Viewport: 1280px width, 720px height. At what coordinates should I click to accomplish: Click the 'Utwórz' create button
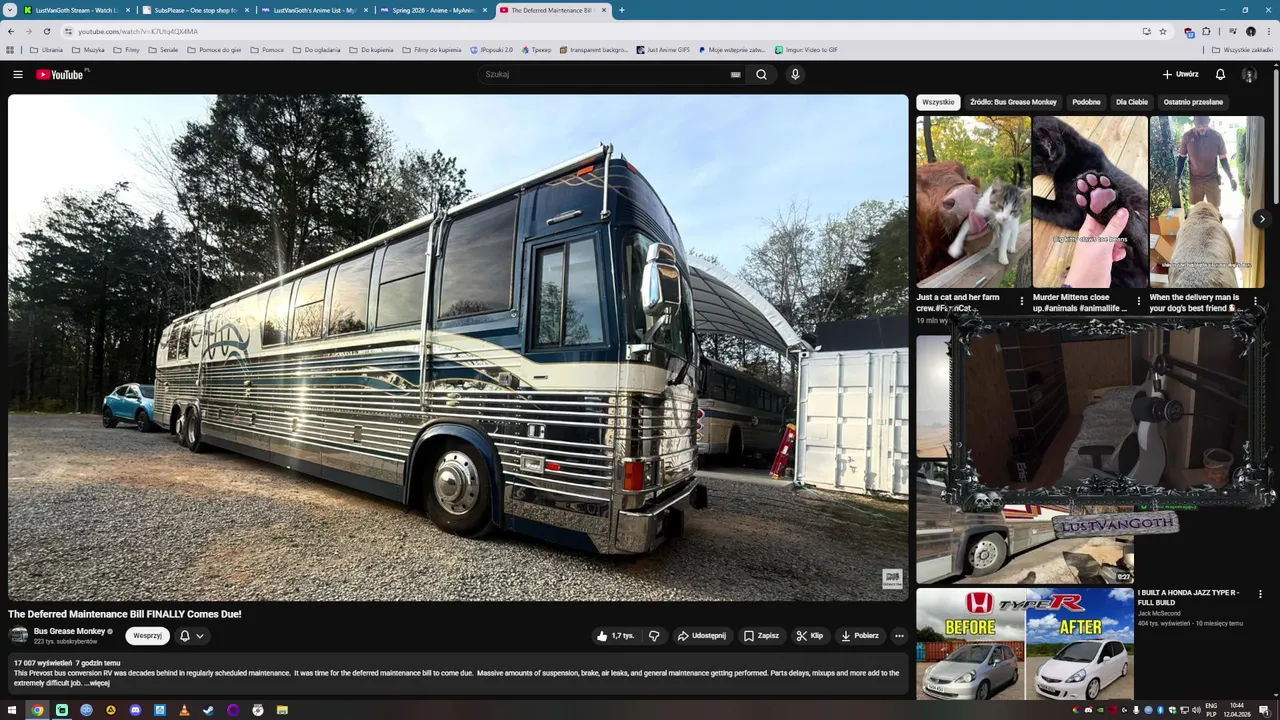pos(1180,74)
